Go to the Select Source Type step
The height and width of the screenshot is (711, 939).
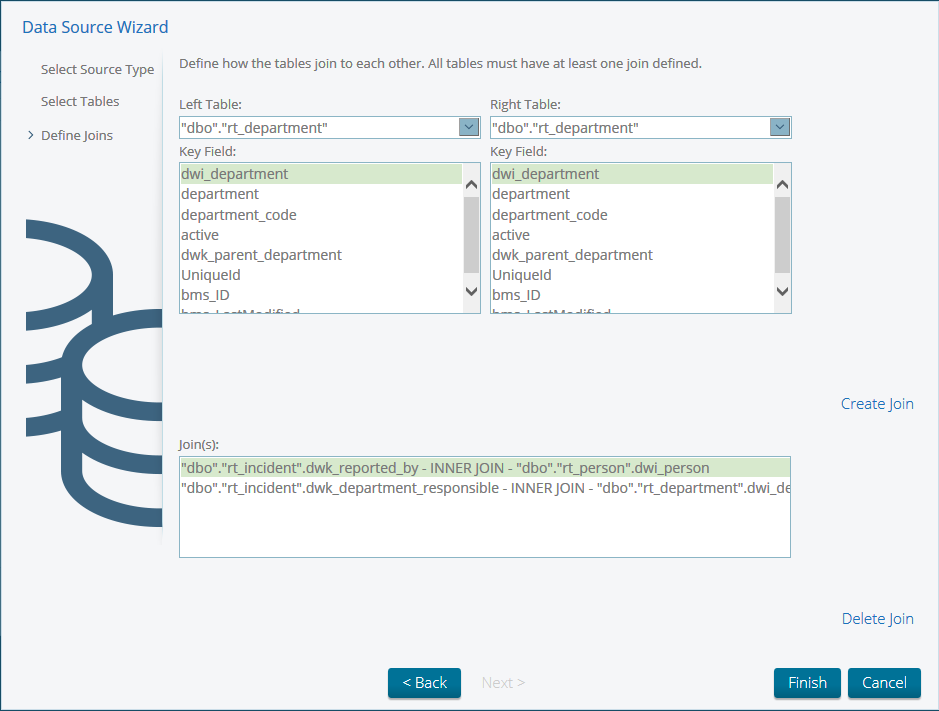point(97,69)
